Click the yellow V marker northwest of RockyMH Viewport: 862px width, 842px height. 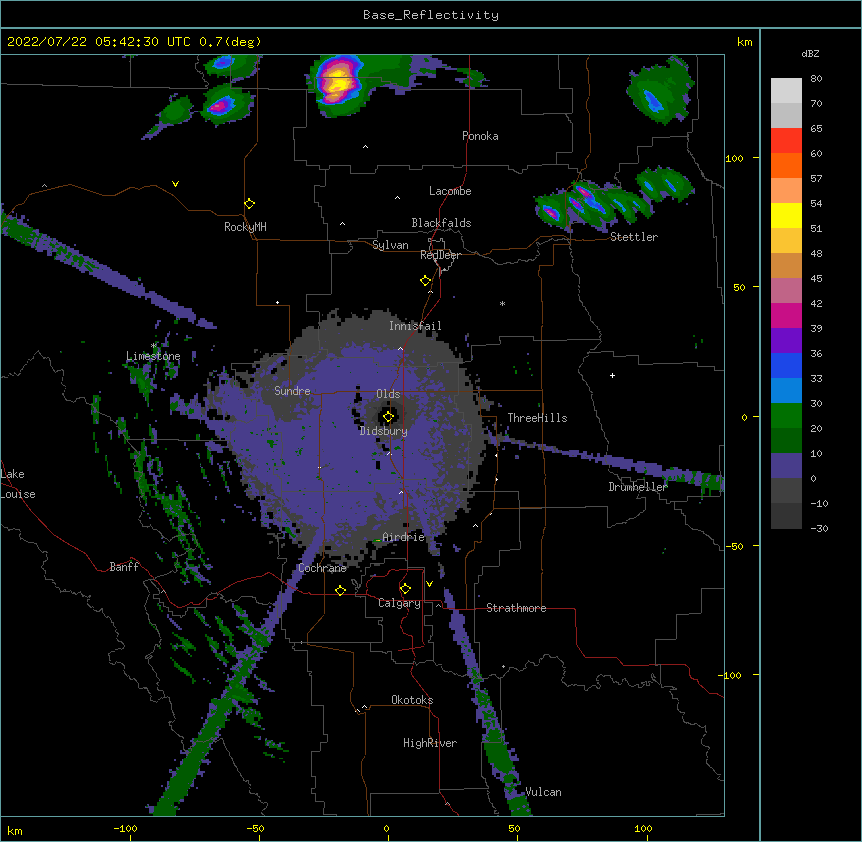click(175, 184)
